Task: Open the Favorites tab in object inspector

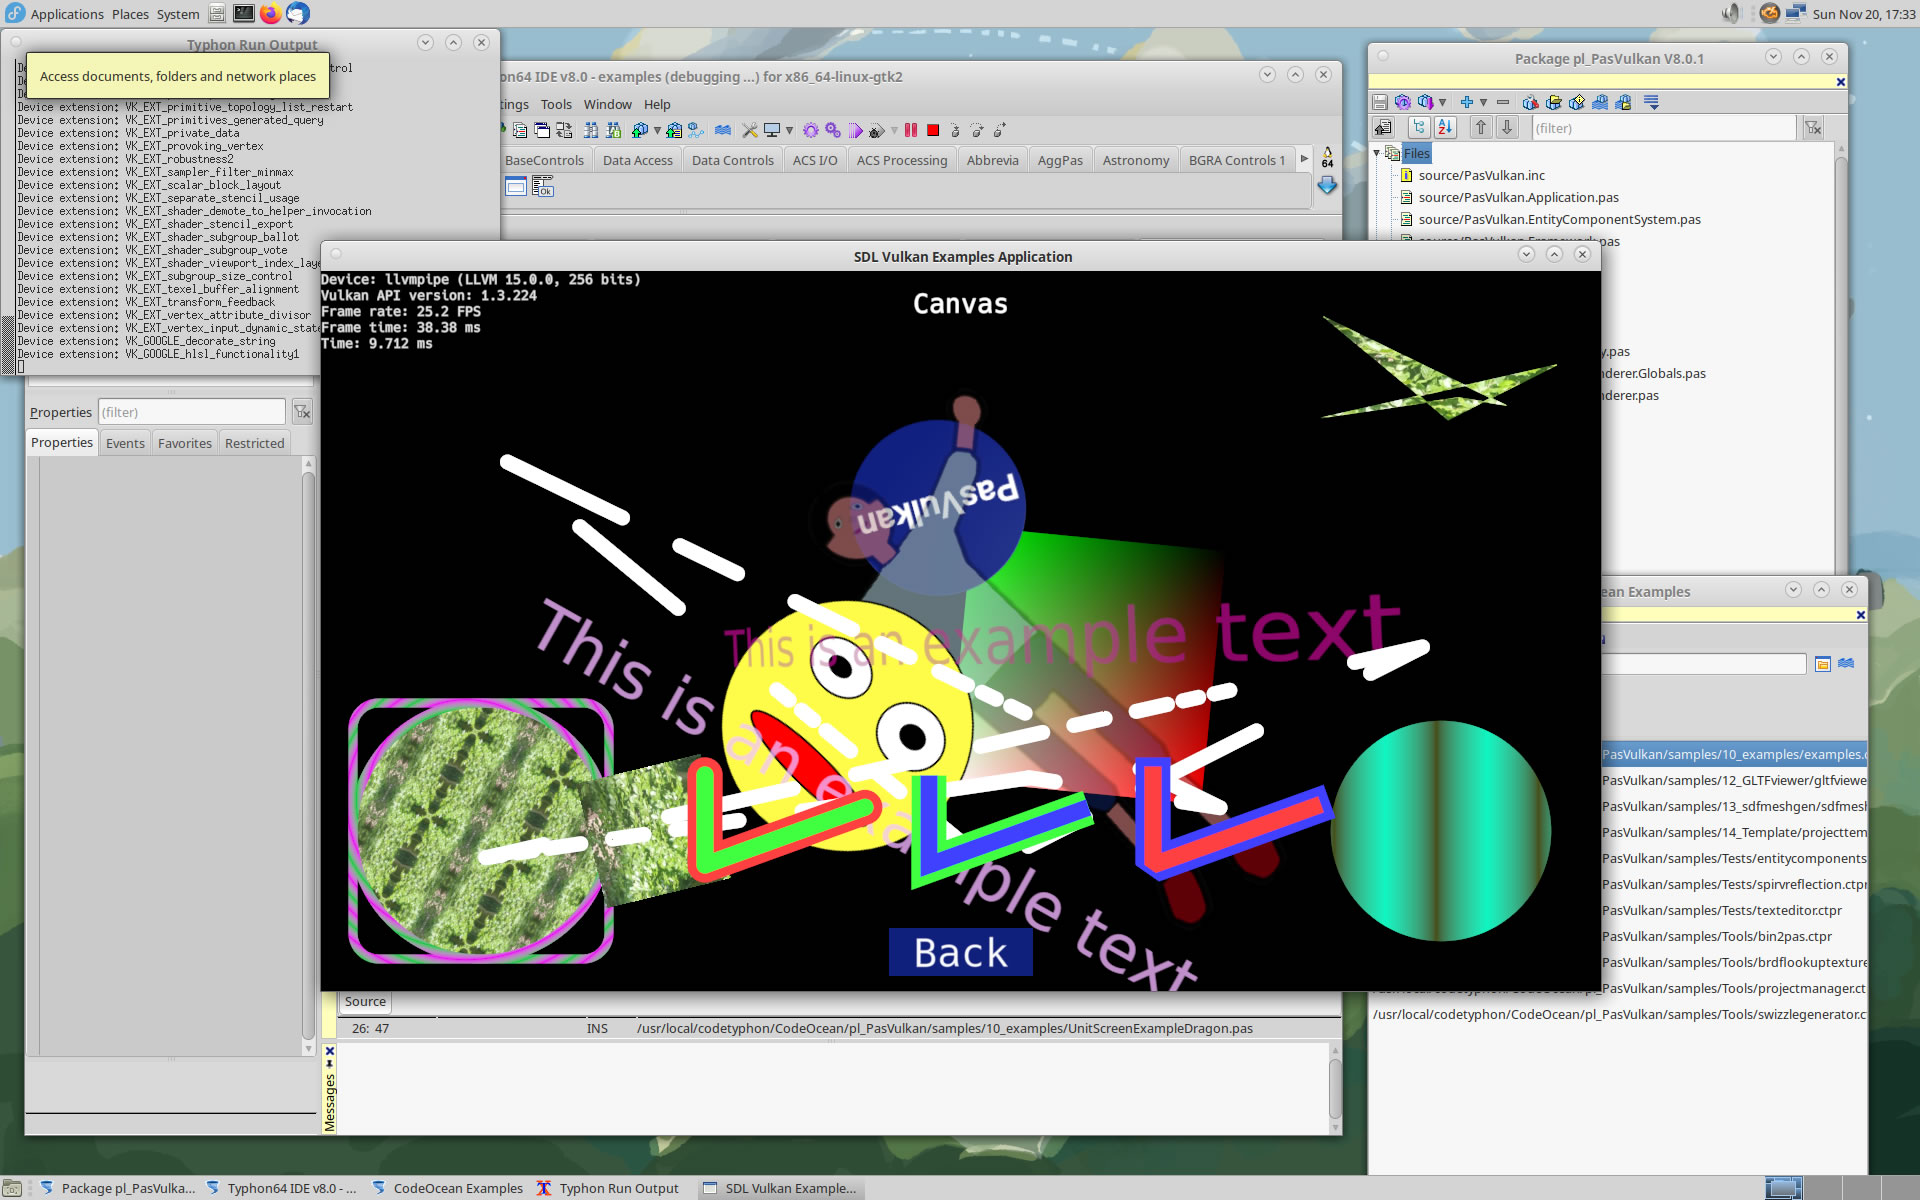Action: (185, 443)
